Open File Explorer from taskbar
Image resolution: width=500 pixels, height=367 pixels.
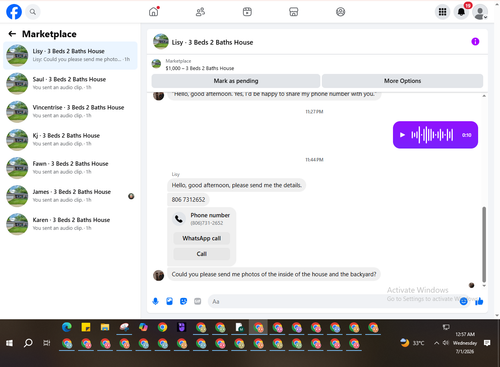tap(105, 327)
